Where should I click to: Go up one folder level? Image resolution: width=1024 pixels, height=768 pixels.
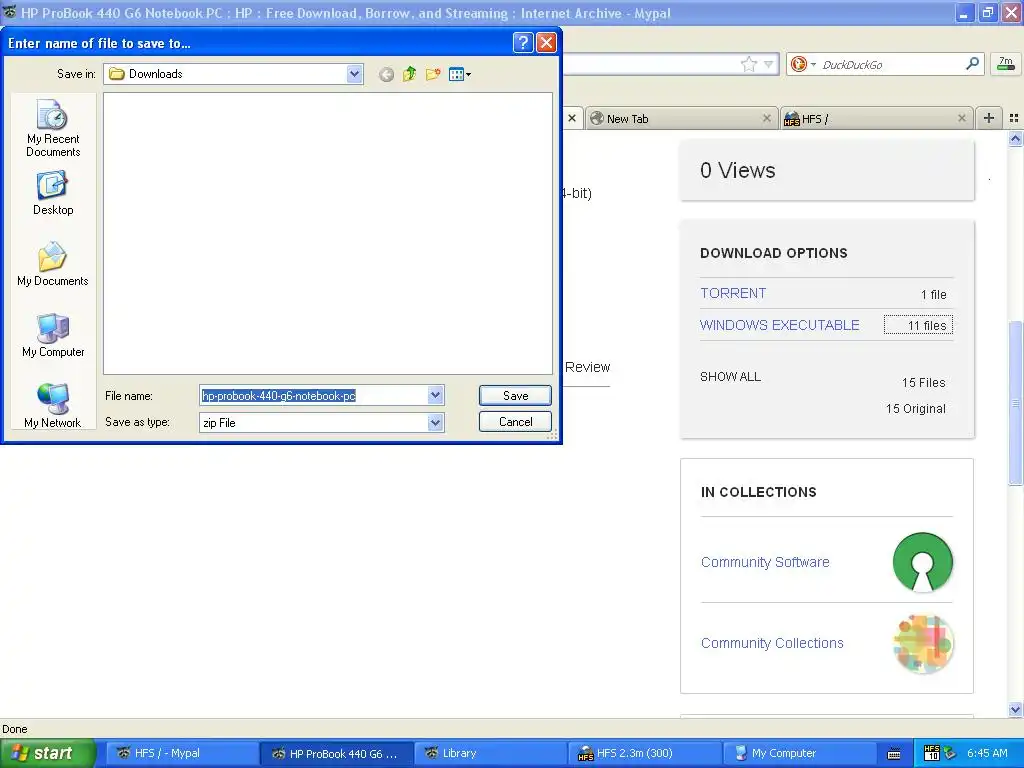409,74
